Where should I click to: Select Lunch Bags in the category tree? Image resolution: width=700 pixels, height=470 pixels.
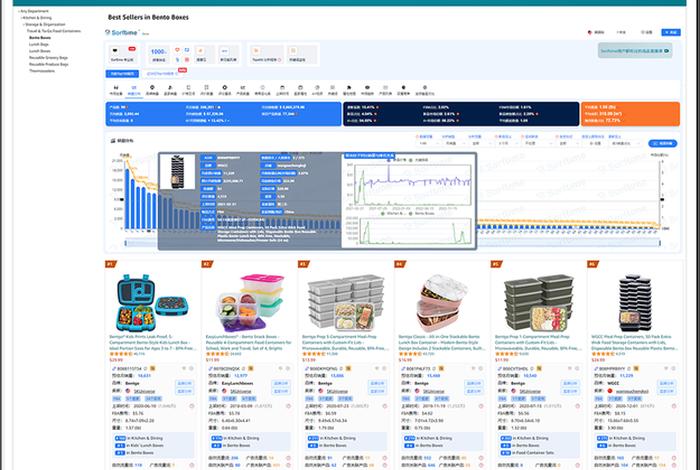(x=40, y=43)
